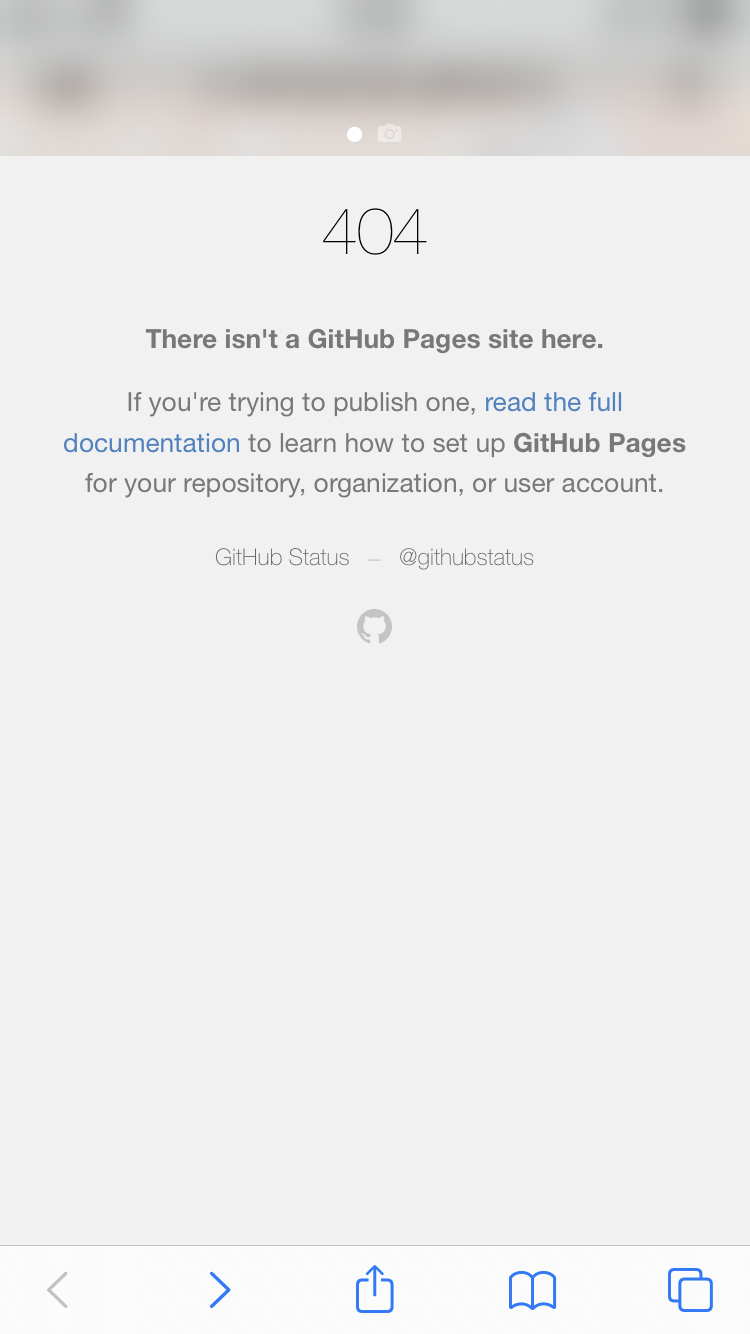Open the "documentation" link text
This screenshot has width=750, height=1334.
click(152, 443)
